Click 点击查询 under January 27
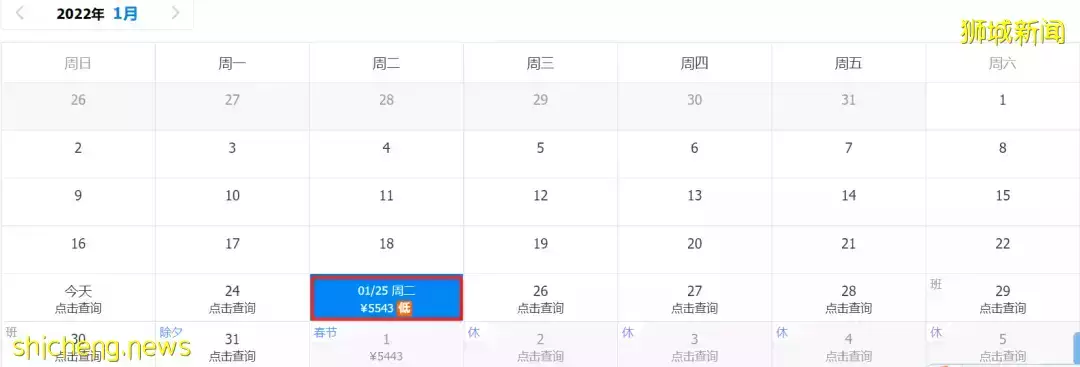This screenshot has width=1080, height=367. coord(694,308)
